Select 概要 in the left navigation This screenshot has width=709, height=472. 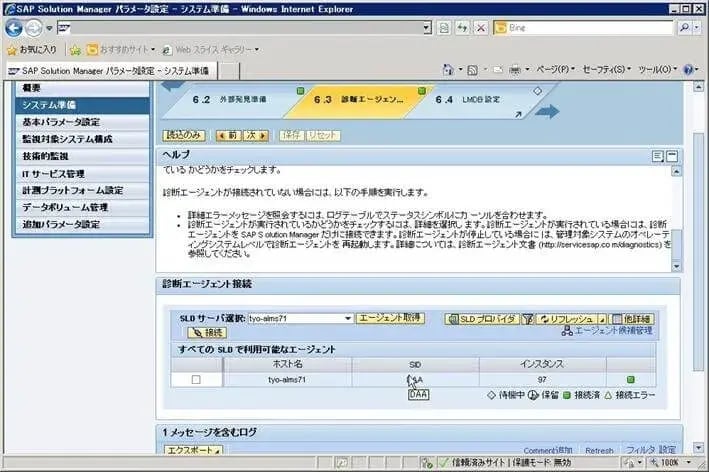(x=82, y=89)
